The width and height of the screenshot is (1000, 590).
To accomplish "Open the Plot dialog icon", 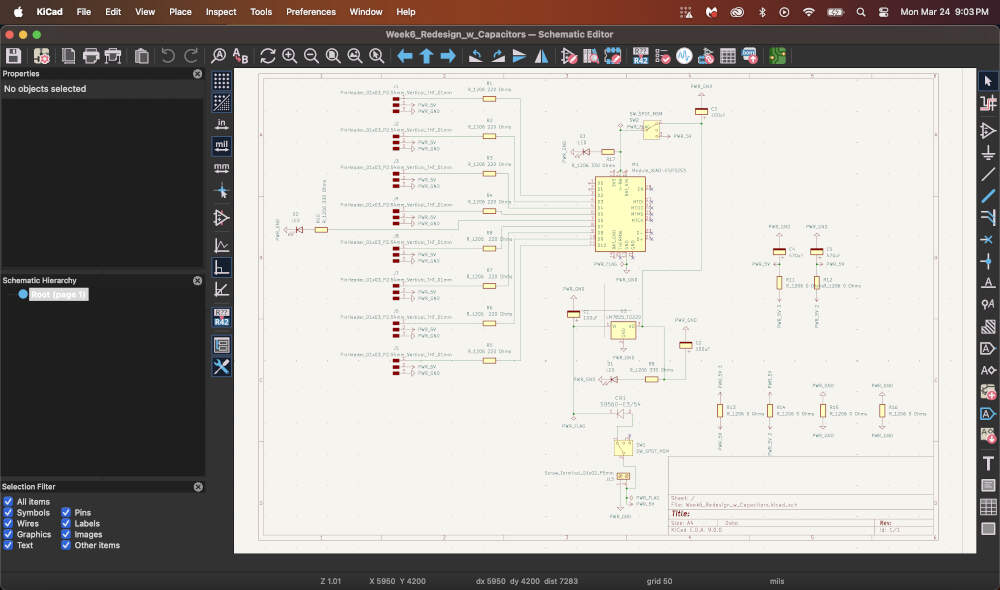I will [x=113, y=56].
